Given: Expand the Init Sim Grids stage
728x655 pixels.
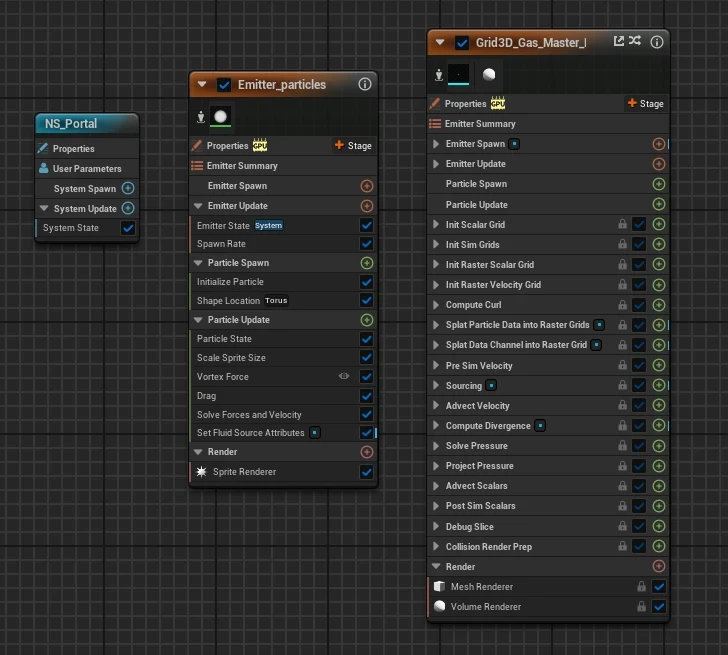Looking at the screenshot, I should pos(436,244).
